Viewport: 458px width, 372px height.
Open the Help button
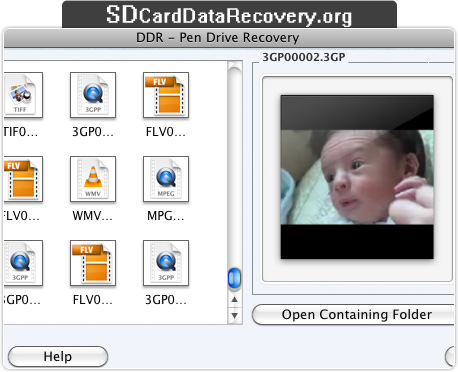[58, 357]
